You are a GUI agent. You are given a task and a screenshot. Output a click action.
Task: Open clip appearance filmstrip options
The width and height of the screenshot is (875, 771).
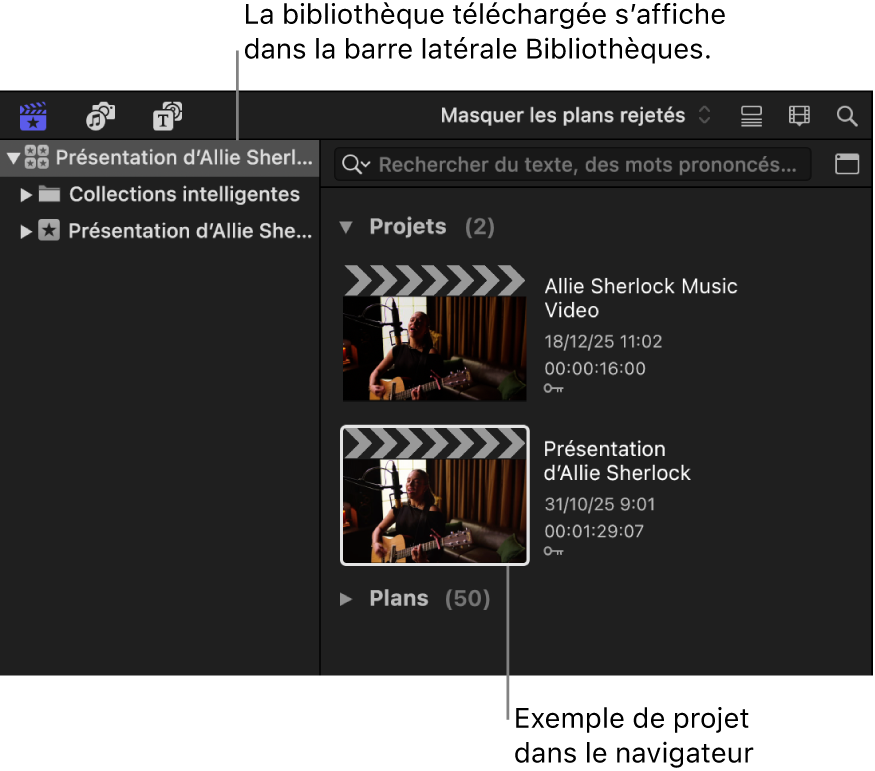click(x=799, y=116)
